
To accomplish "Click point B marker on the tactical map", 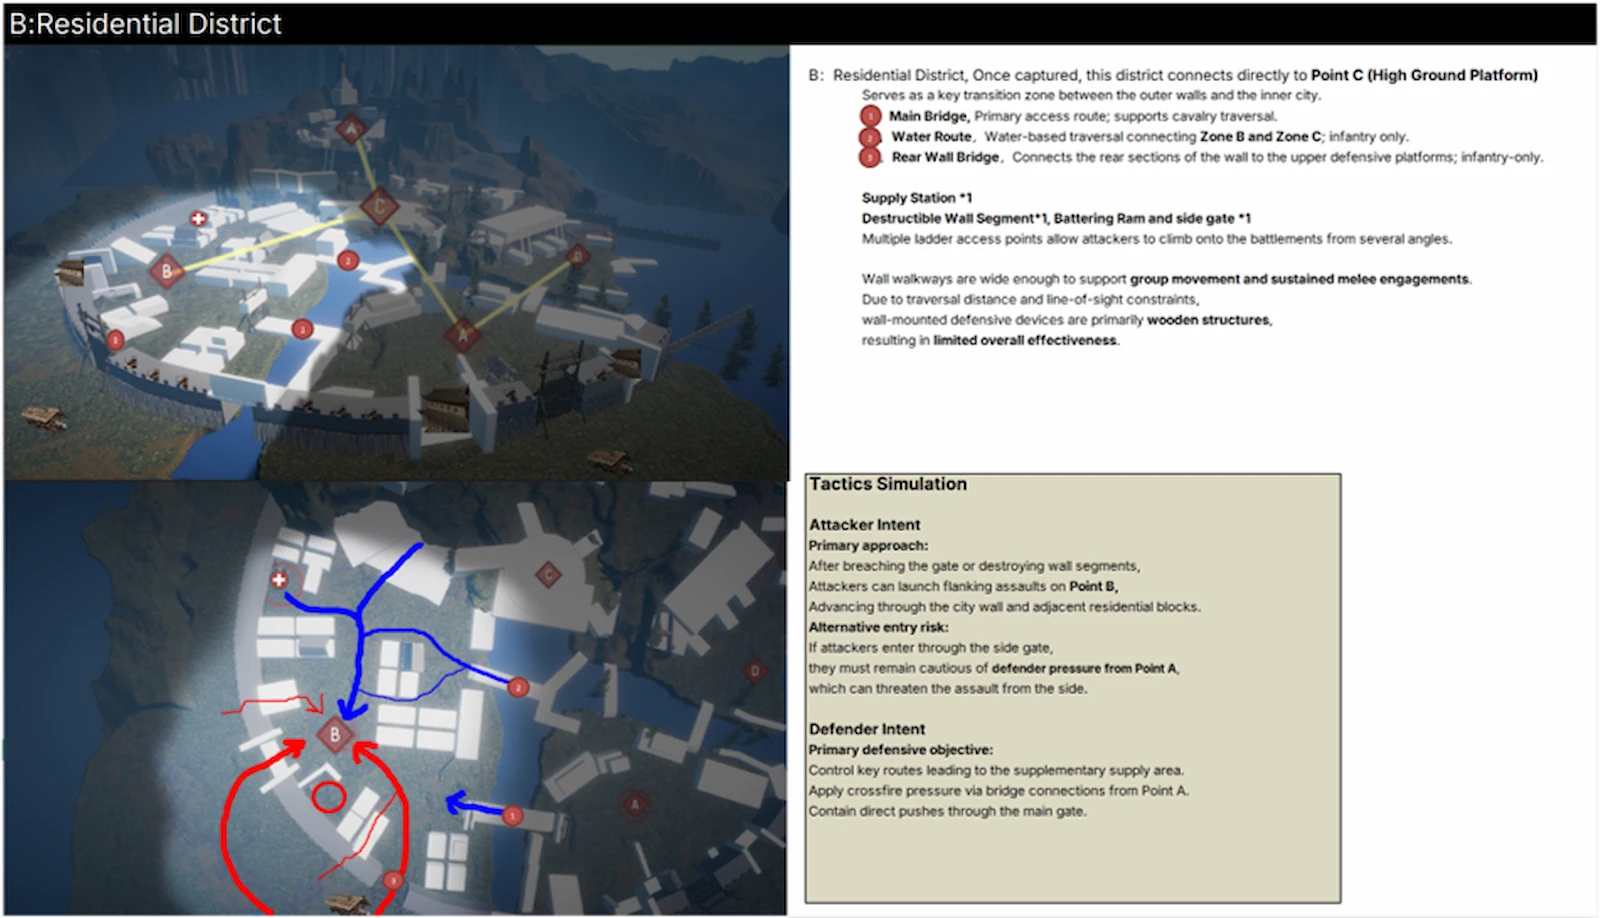I will tap(335, 735).
